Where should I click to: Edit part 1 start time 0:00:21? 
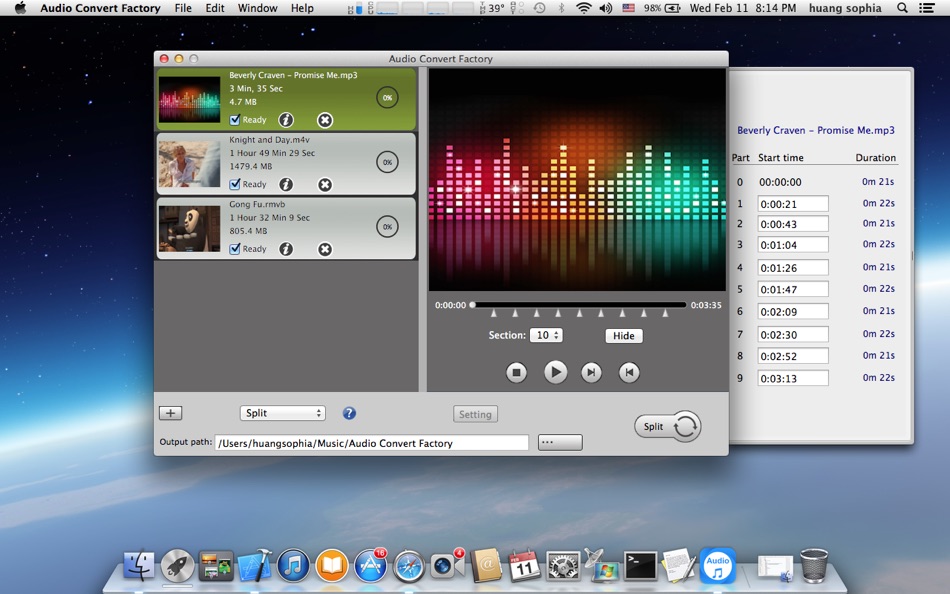[792, 204]
